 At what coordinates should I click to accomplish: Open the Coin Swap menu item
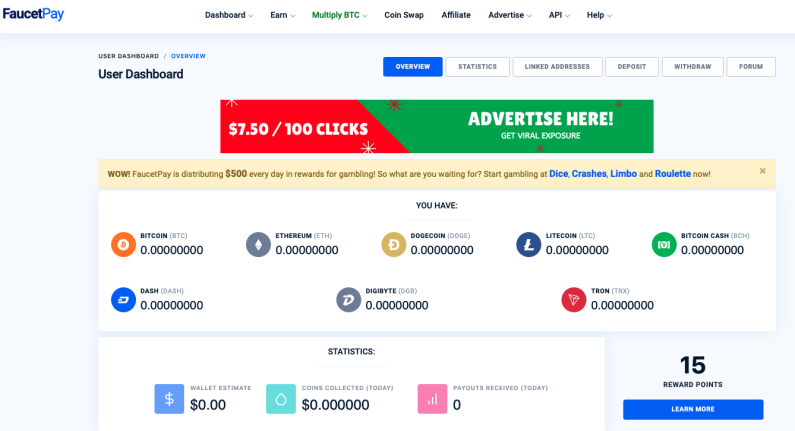point(404,15)
